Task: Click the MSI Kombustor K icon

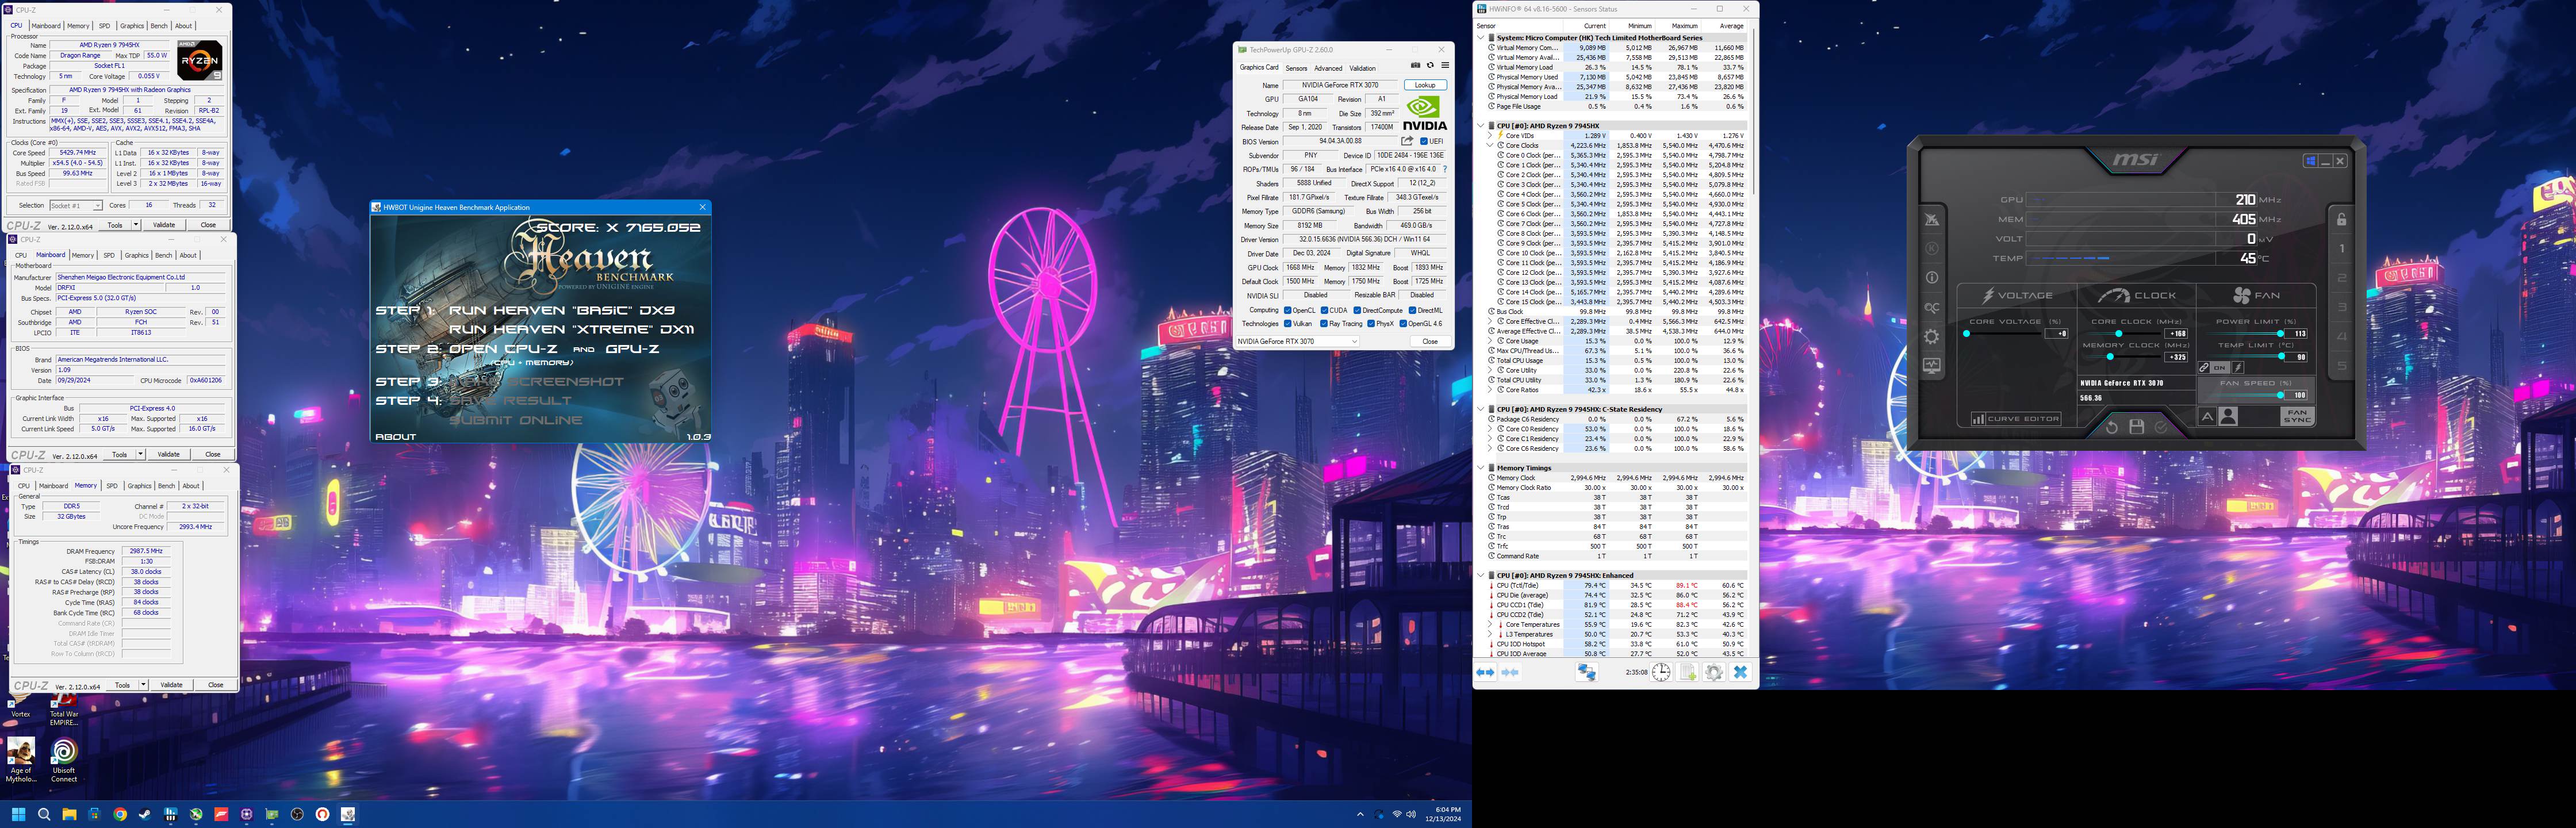Action: coord(1932,249)
